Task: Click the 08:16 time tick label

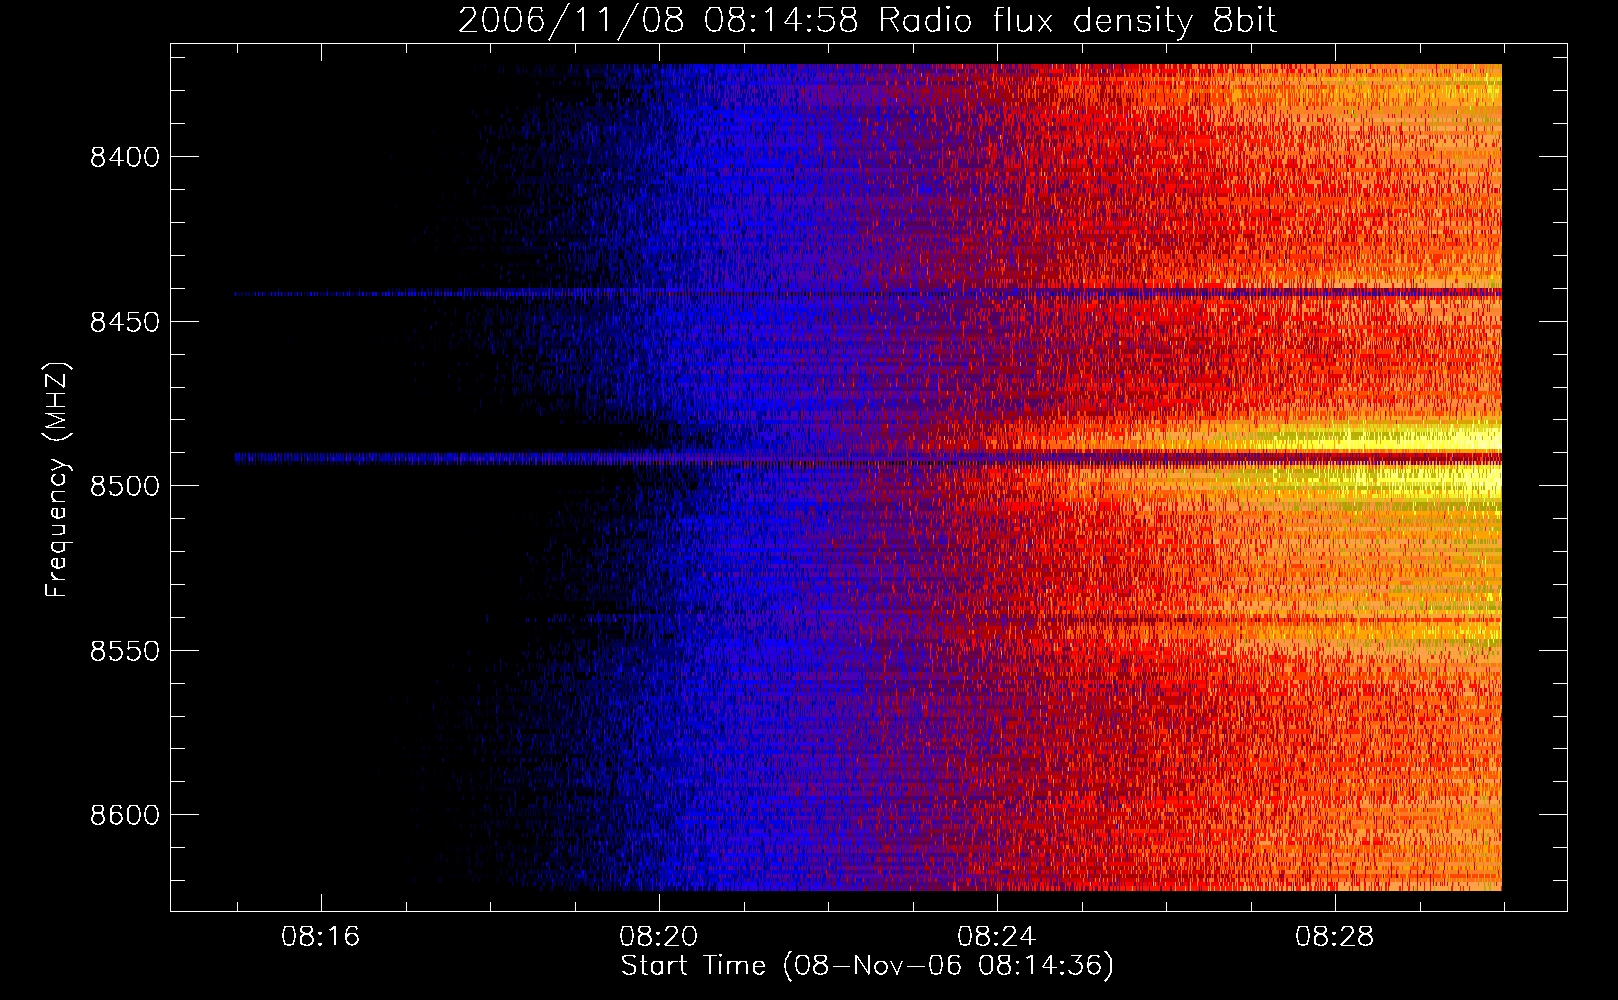Action: point(320,937)
